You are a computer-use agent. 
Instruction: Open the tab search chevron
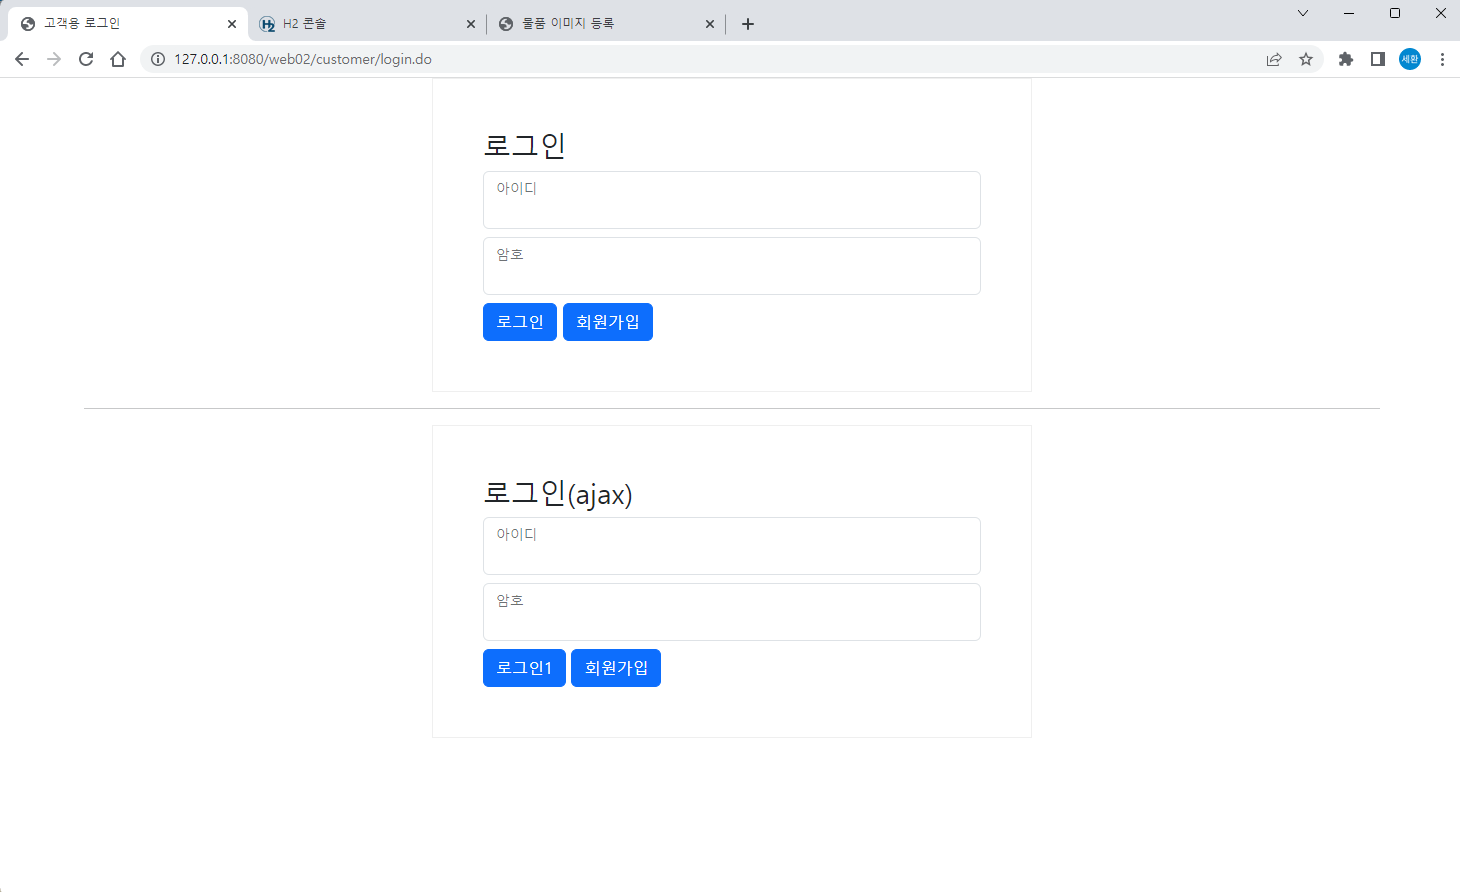[x=1303, y=13]
